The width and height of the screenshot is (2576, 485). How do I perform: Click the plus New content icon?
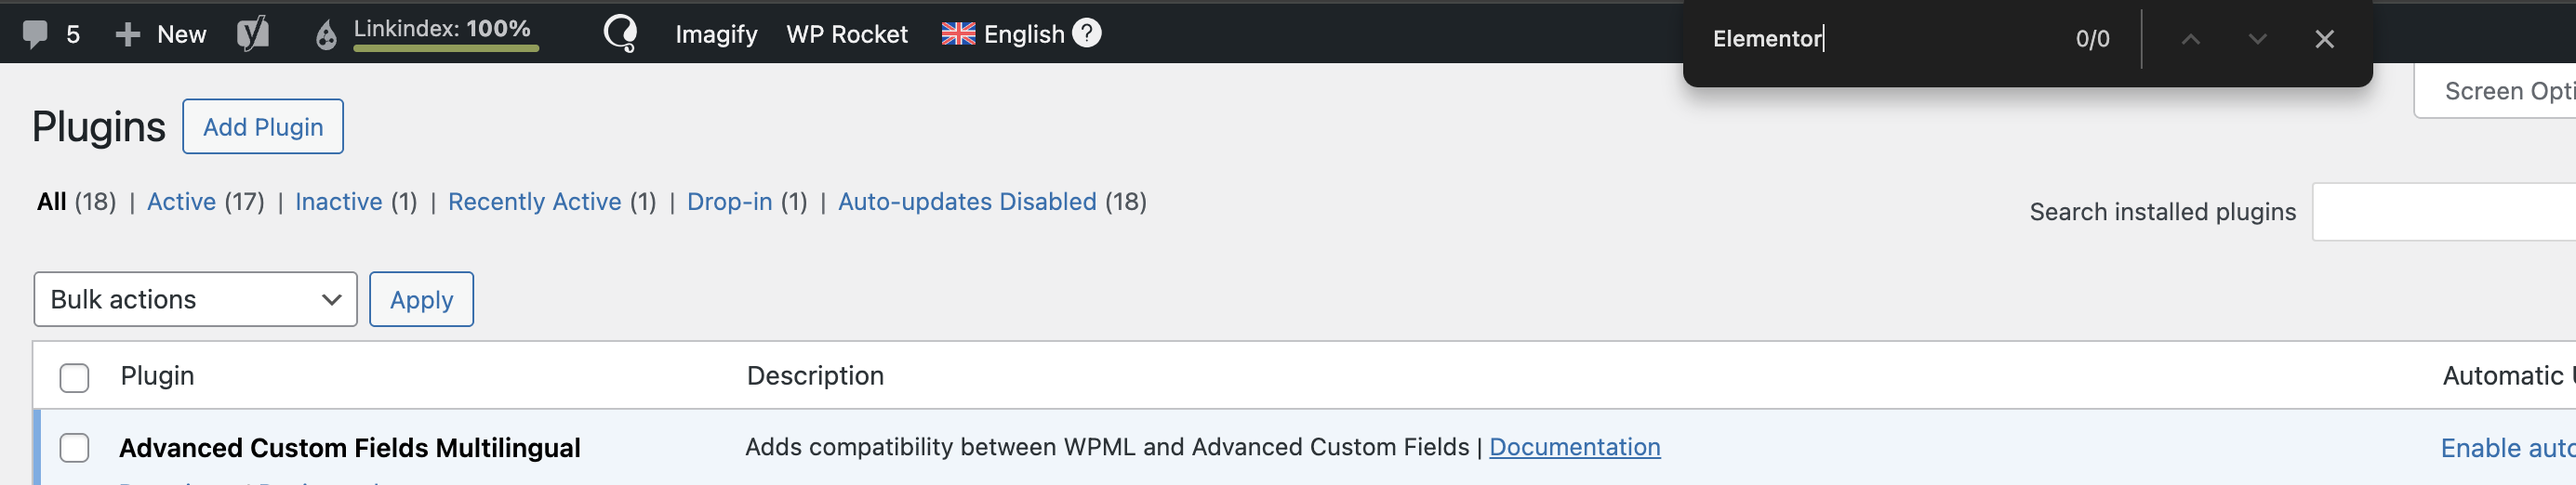127,35
